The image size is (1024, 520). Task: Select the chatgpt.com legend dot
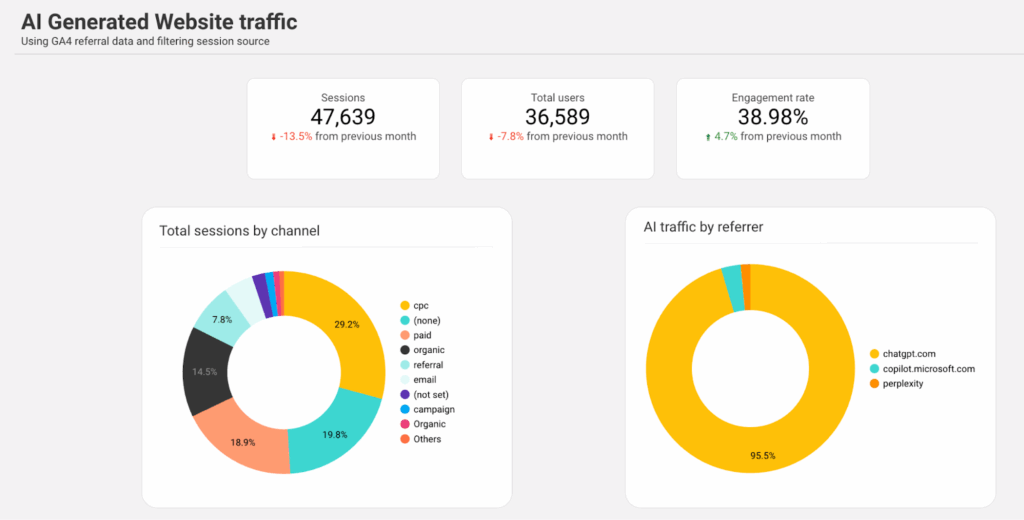(x=874, y=353)
